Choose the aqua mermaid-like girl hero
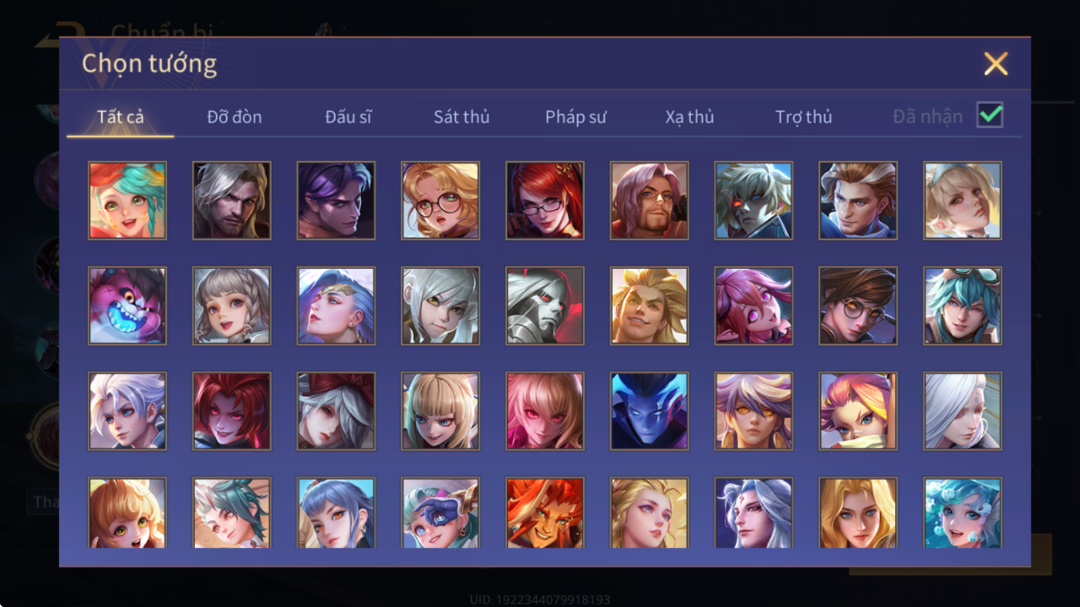The width and height of the screenshot is (1080, 607). pyautogui.click(x=962, y=513)
